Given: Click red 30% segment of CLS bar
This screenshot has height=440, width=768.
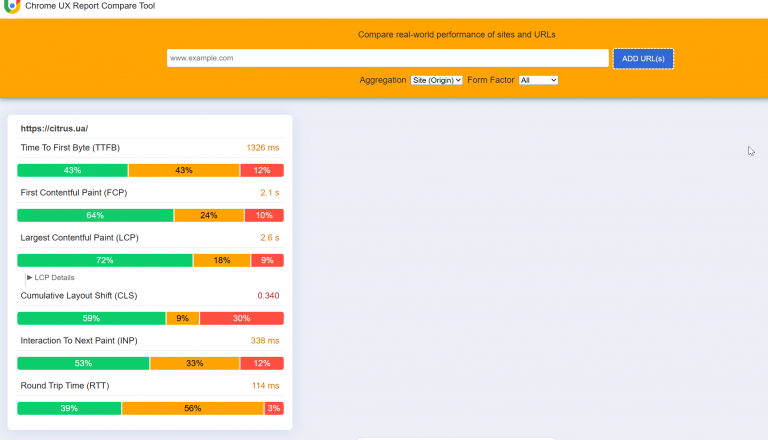Looking at the screenshot, I should pos(242,318).
